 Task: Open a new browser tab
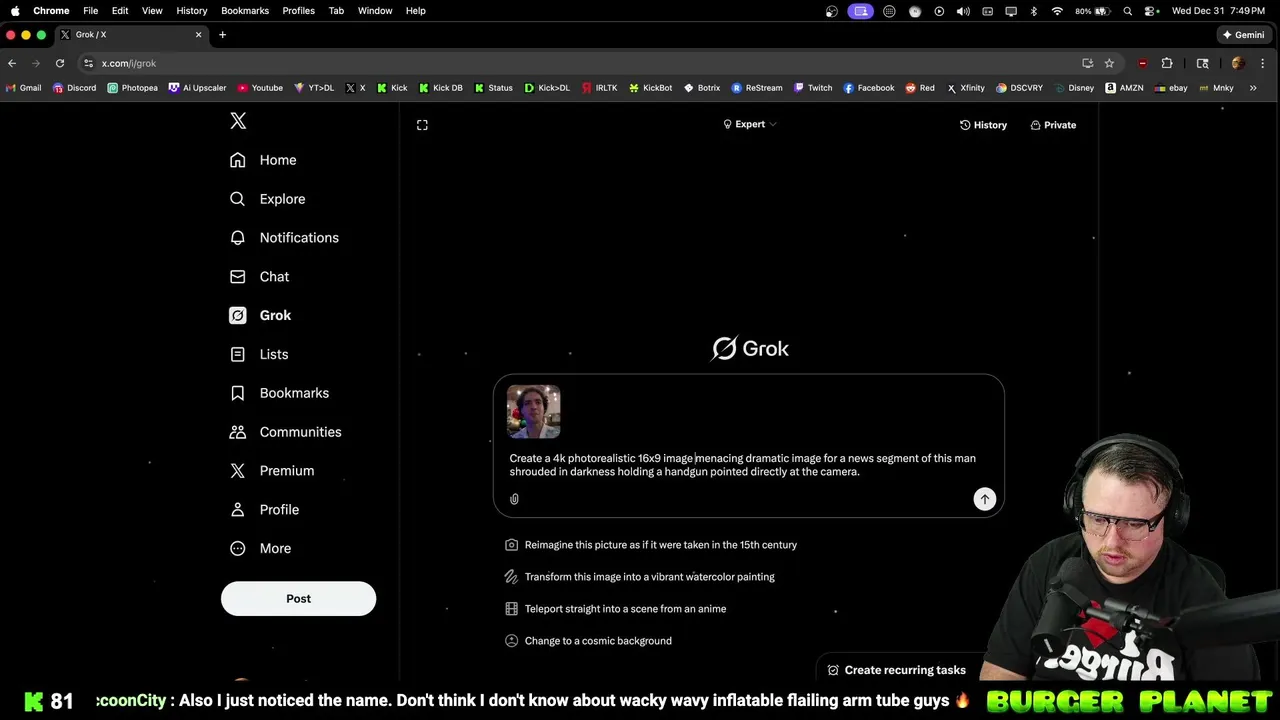tap(222, 35)
